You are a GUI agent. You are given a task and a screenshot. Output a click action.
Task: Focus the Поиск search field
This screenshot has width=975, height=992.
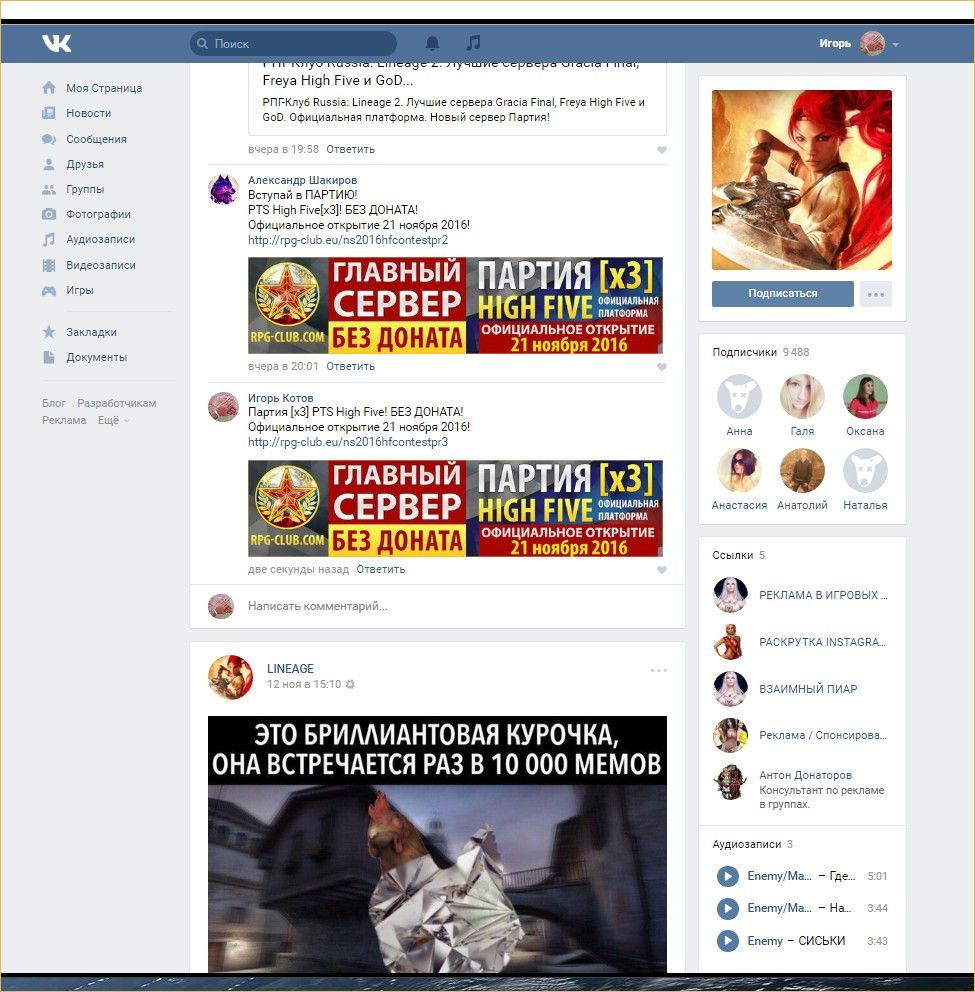pyautogui.click(x=294, y=44)
